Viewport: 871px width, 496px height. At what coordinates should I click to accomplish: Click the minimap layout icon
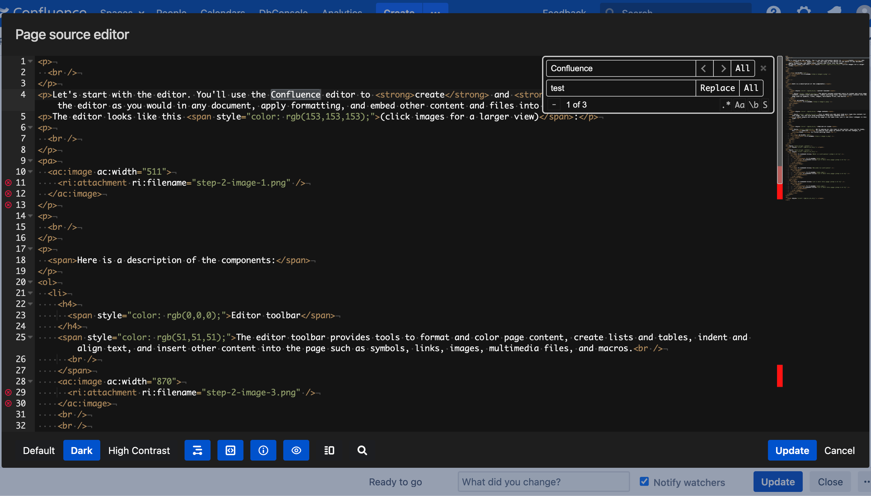329,451
